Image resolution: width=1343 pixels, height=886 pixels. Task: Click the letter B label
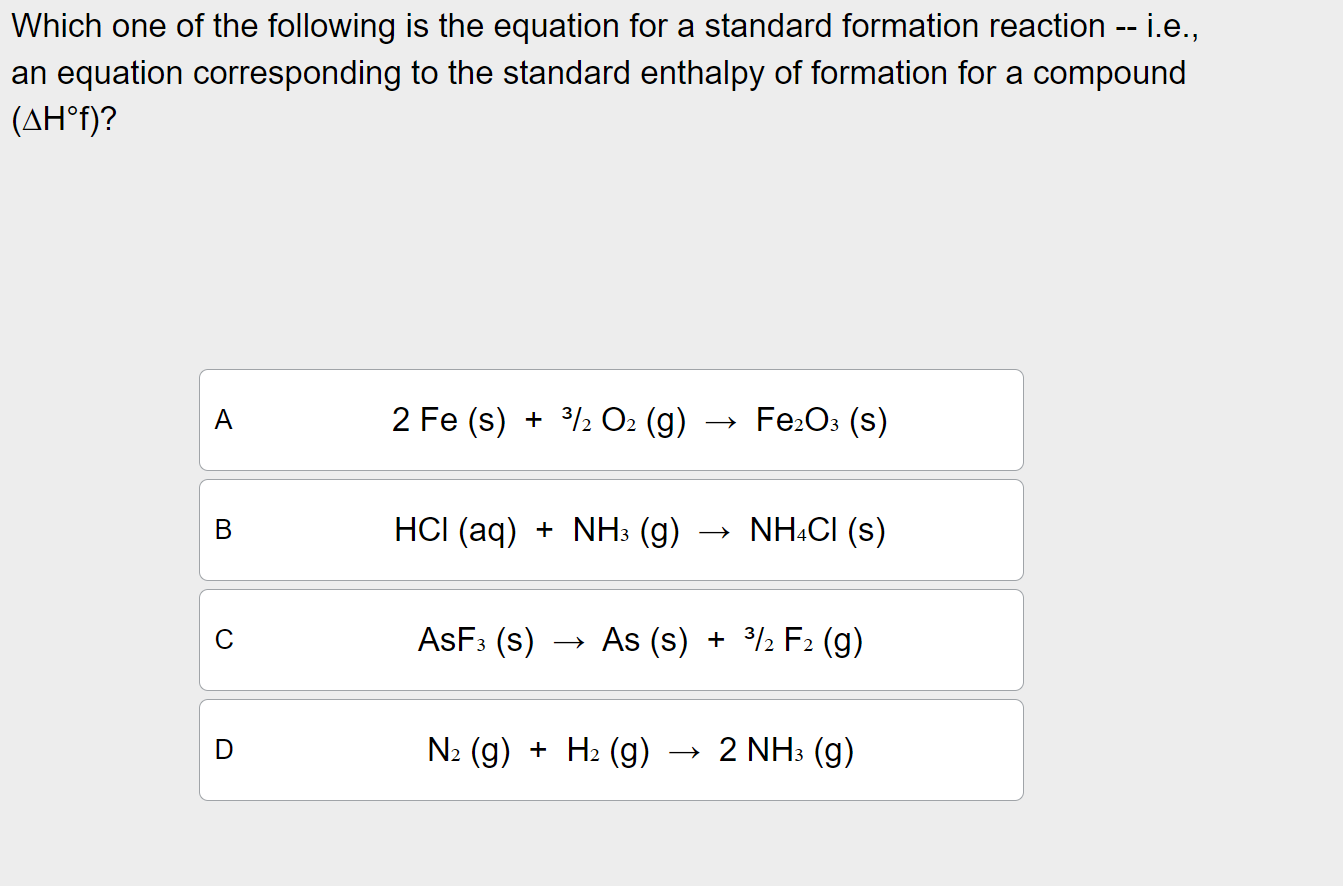(224, 531)
